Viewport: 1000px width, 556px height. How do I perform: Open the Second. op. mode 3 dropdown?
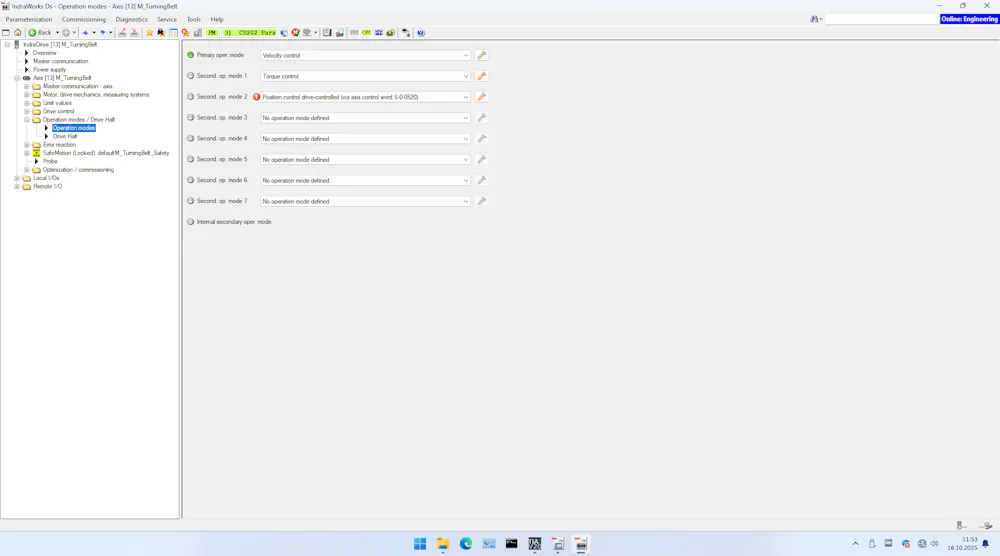365,118
